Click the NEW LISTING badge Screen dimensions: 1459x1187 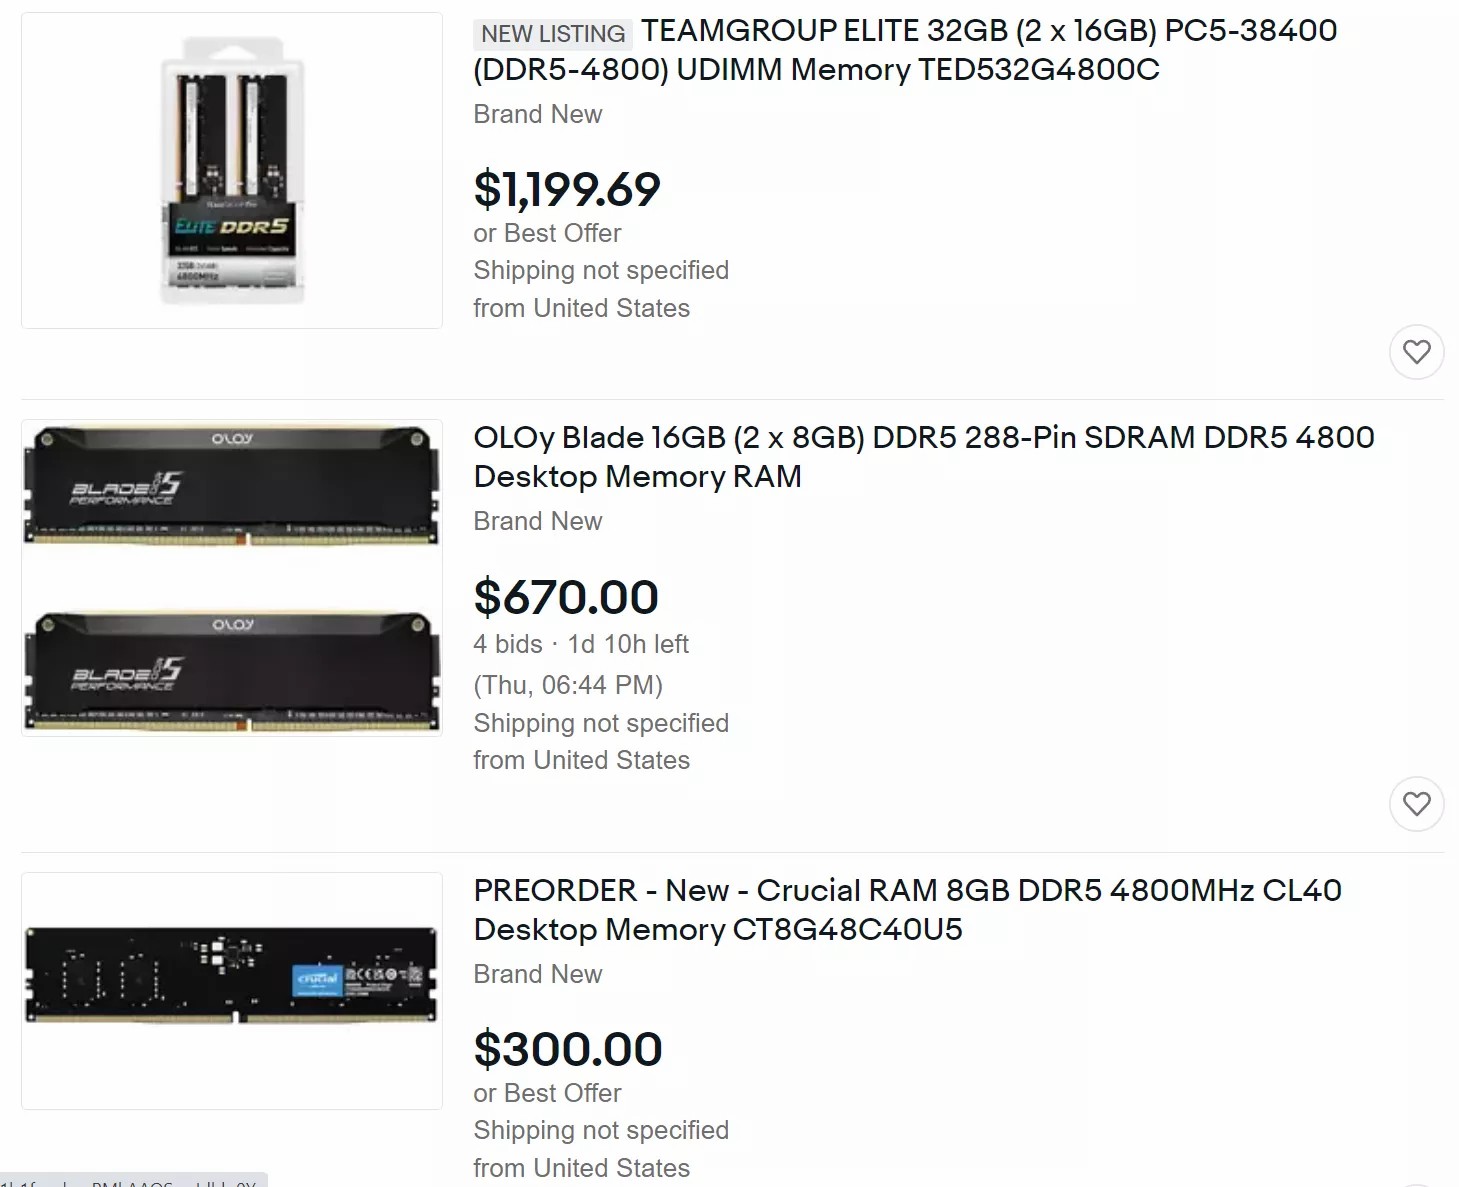point(553,34)
